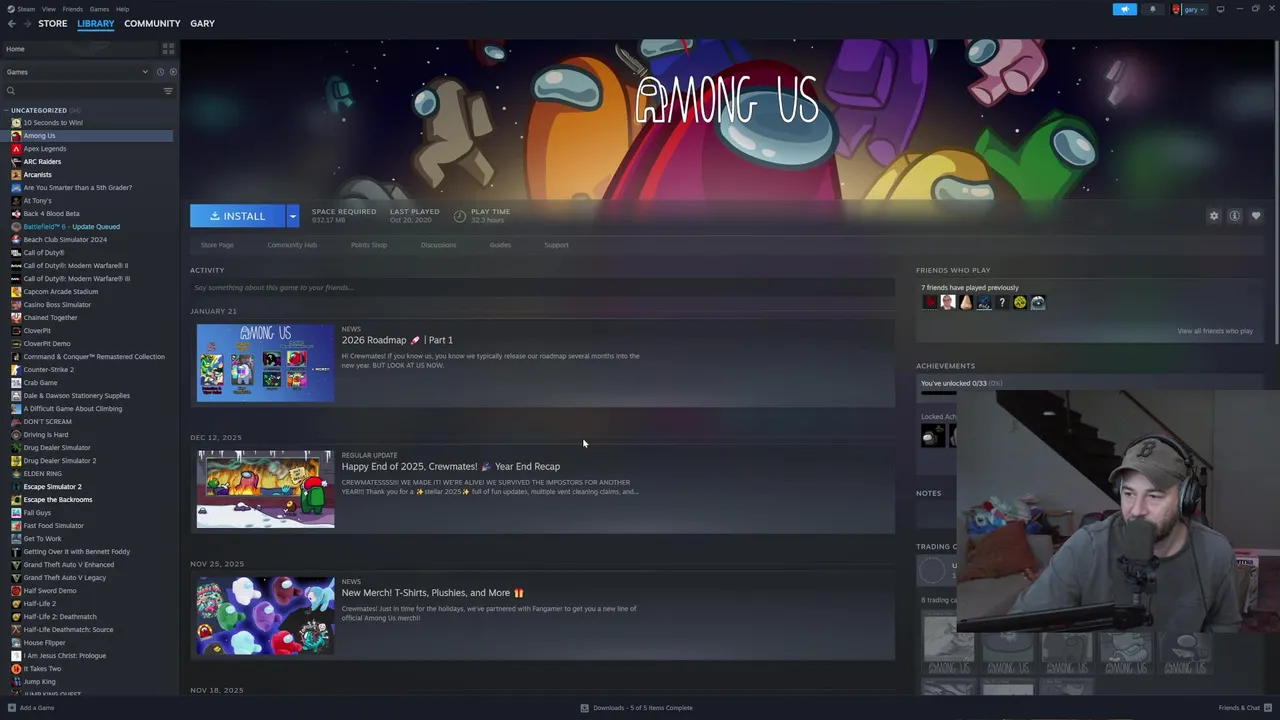Click the LIBRARY tab
Image resolution: width=1280 pixels, height=720 pixels.
pyautogui.click(x=96, y=23)
